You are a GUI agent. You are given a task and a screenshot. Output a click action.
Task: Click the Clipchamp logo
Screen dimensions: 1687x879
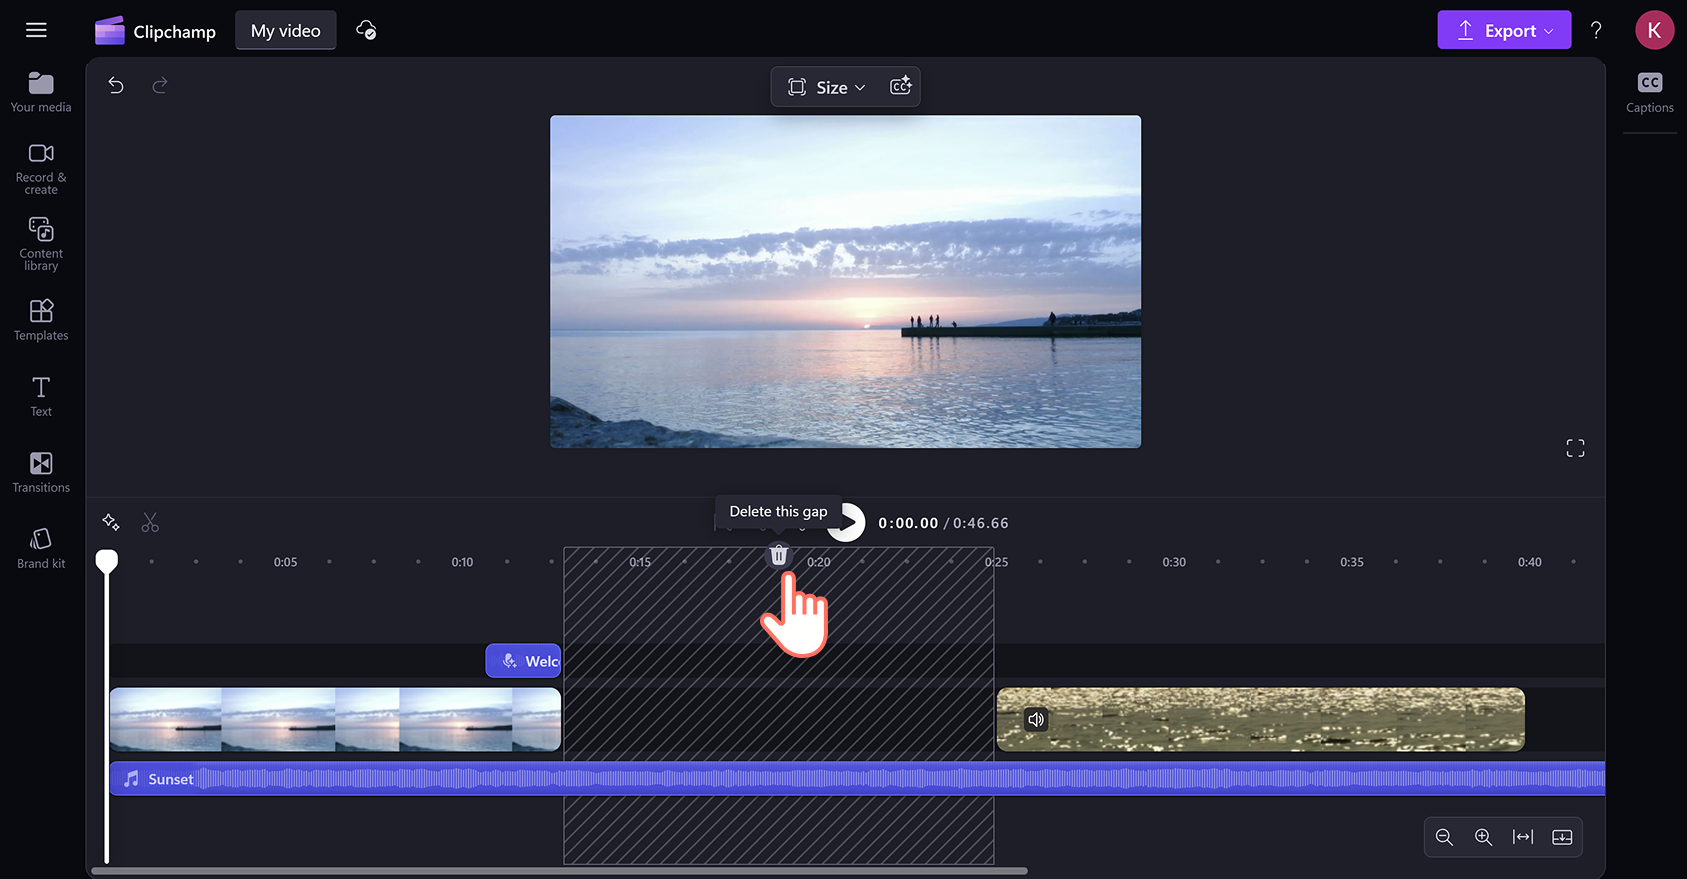pyautogui.click(x=155, y=31)
